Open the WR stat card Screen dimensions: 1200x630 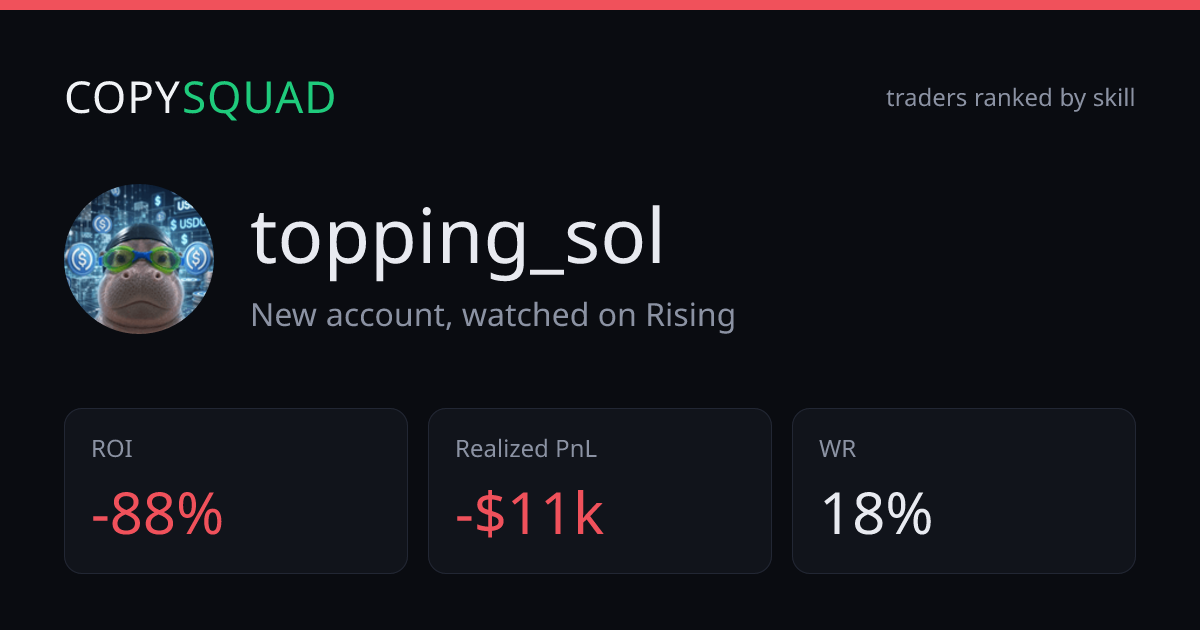click(x=964, y=491)
